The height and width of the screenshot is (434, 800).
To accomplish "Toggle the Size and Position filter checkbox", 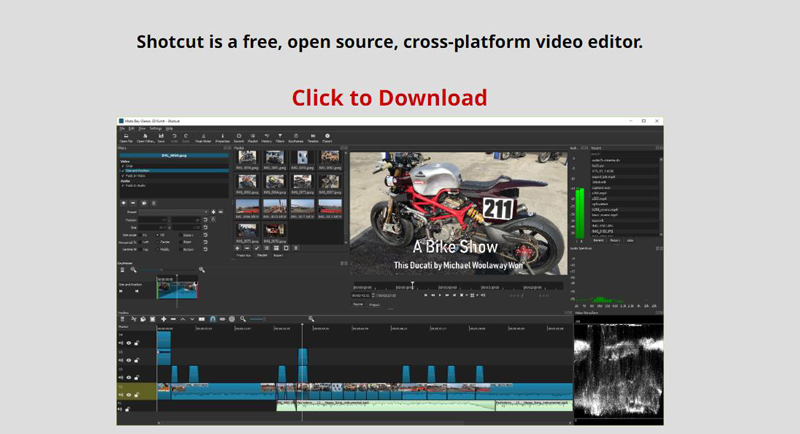I will 122,171.
